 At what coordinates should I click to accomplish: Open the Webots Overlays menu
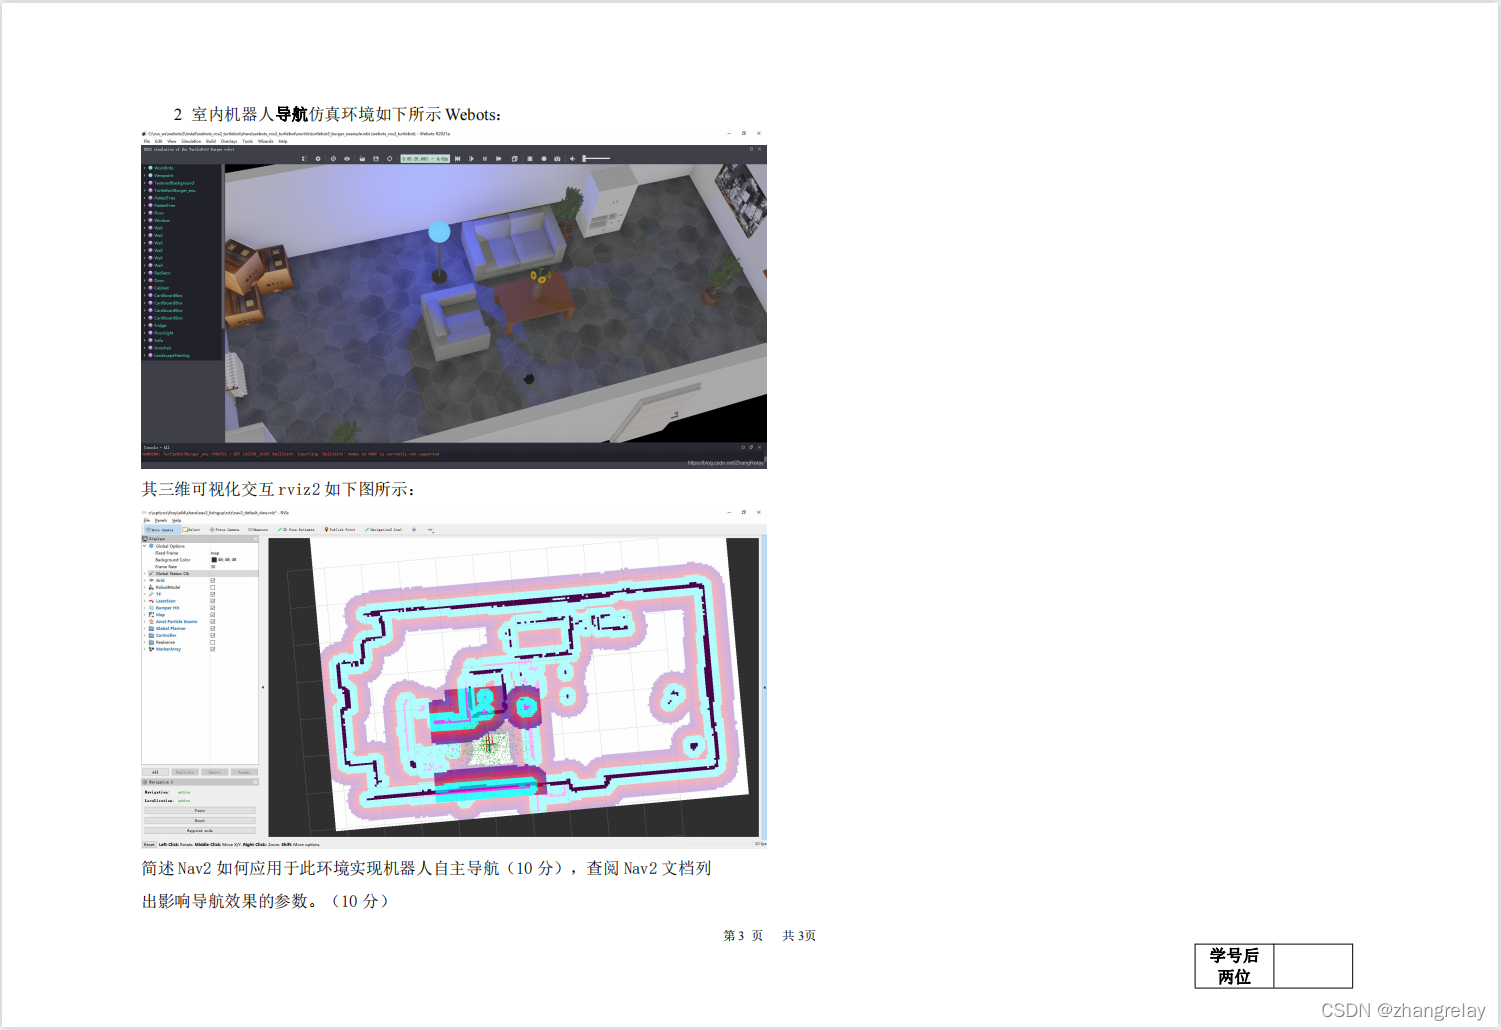click(x=229, y=141)
